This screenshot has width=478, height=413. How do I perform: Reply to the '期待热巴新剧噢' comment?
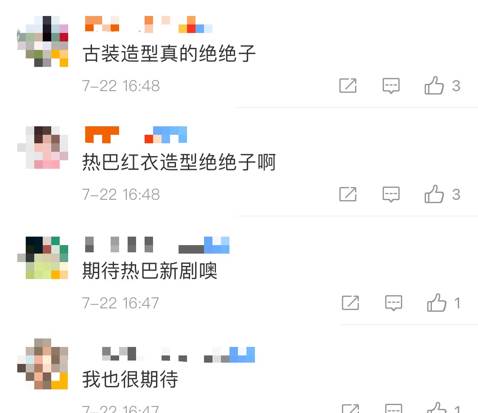point(394,303)
